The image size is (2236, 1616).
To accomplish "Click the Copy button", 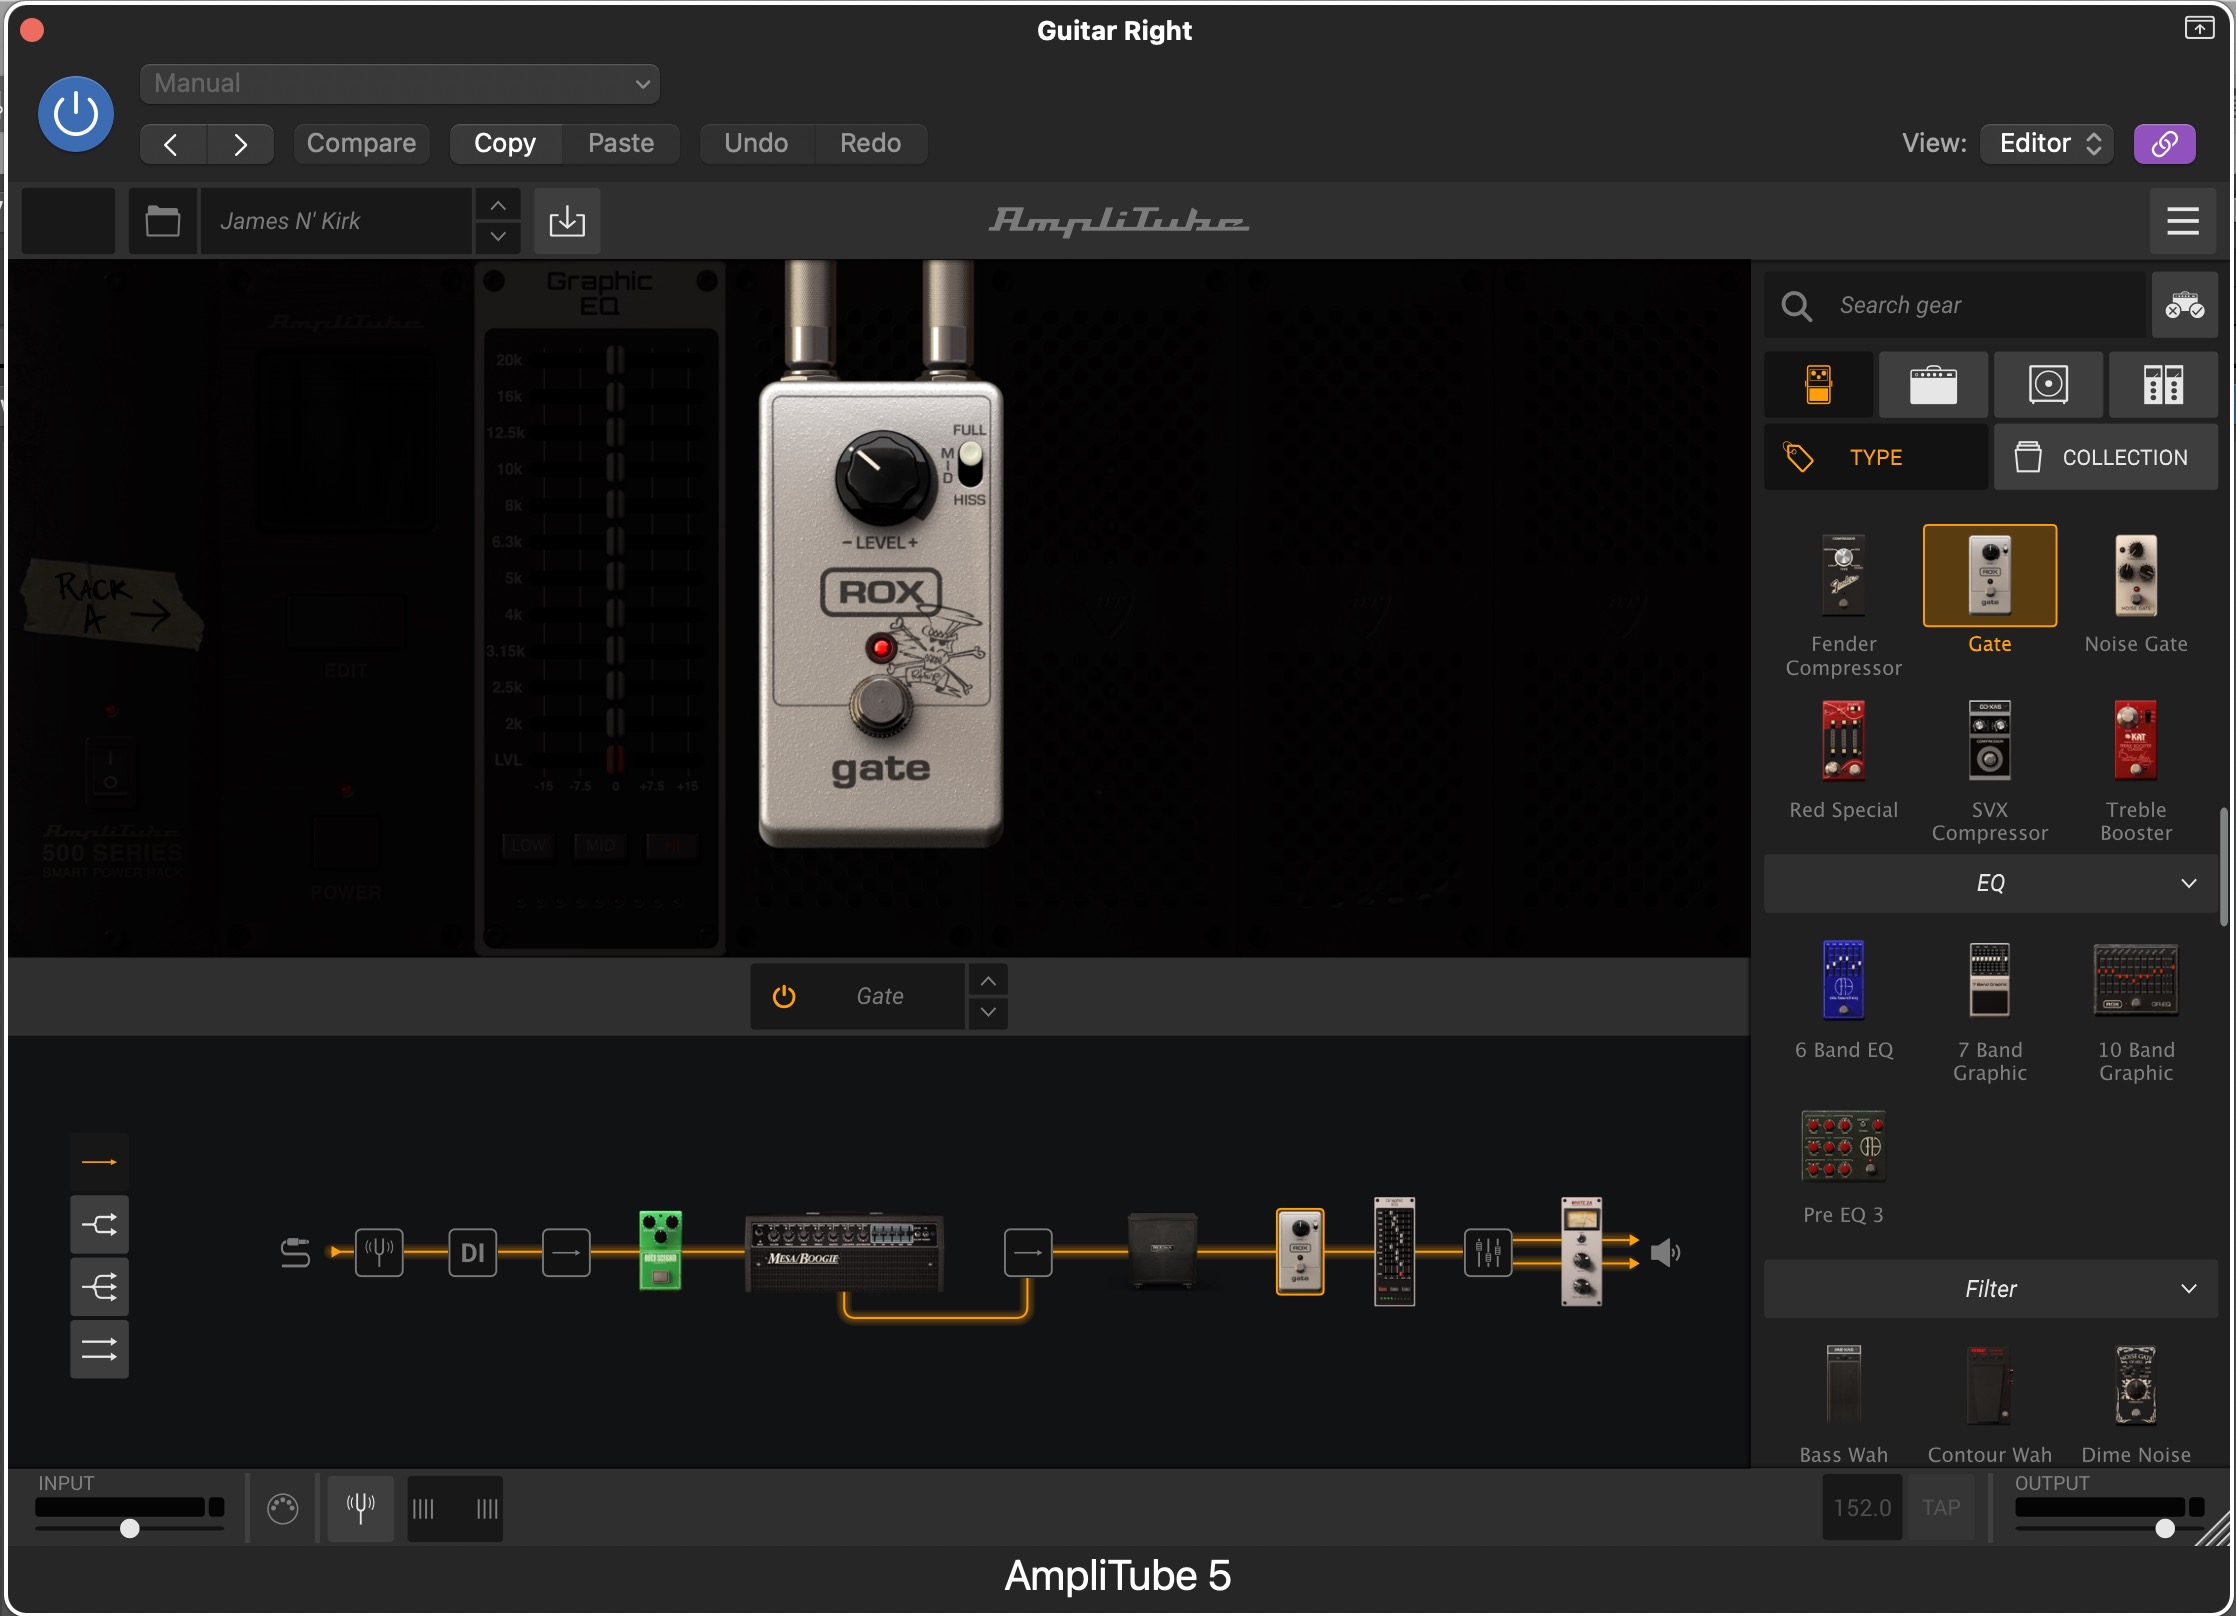I will [505, 144].
